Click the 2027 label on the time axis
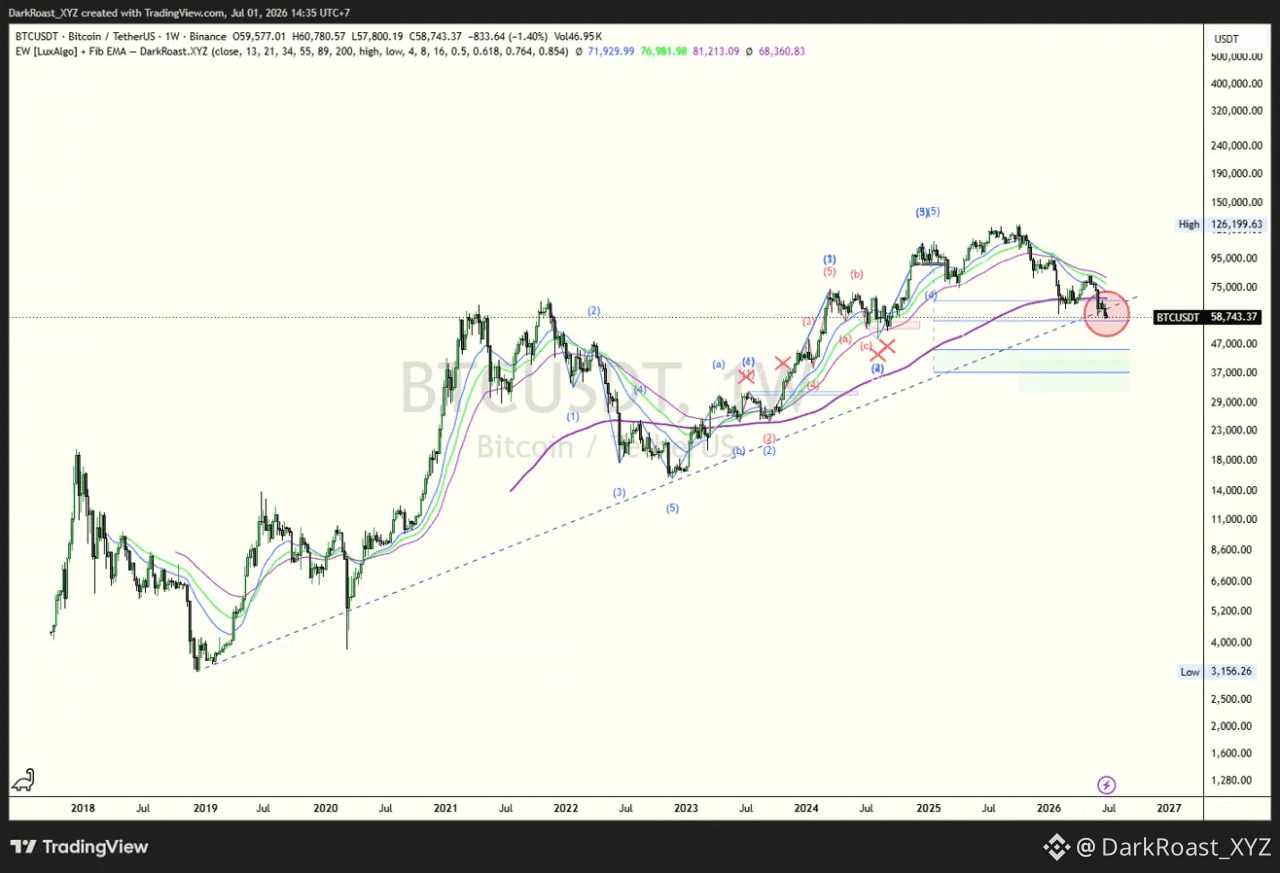This screenshot has height=873, width=1280. click(1168, 807)
